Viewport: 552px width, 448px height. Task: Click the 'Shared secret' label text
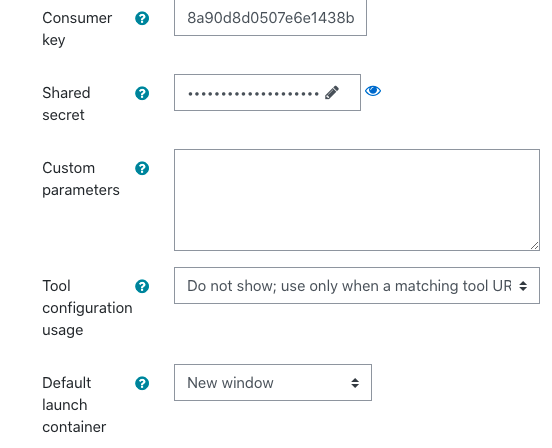click(66, 104)
